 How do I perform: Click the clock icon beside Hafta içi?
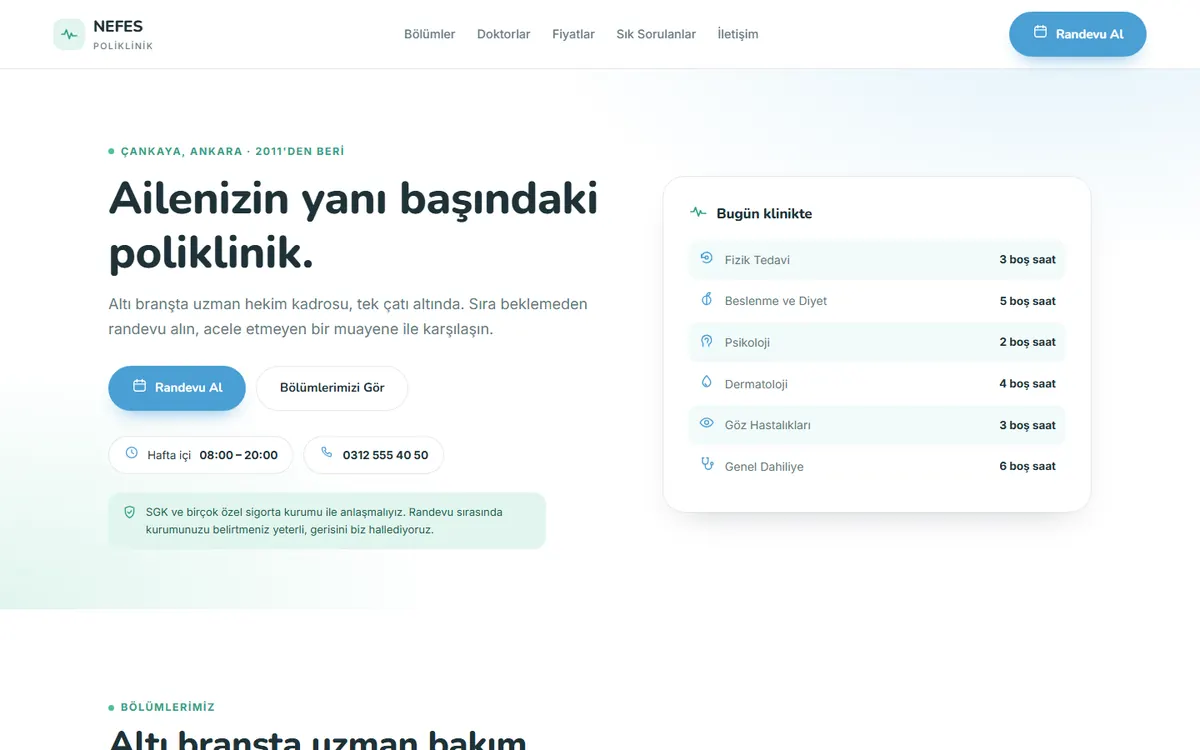pos(131,453)
